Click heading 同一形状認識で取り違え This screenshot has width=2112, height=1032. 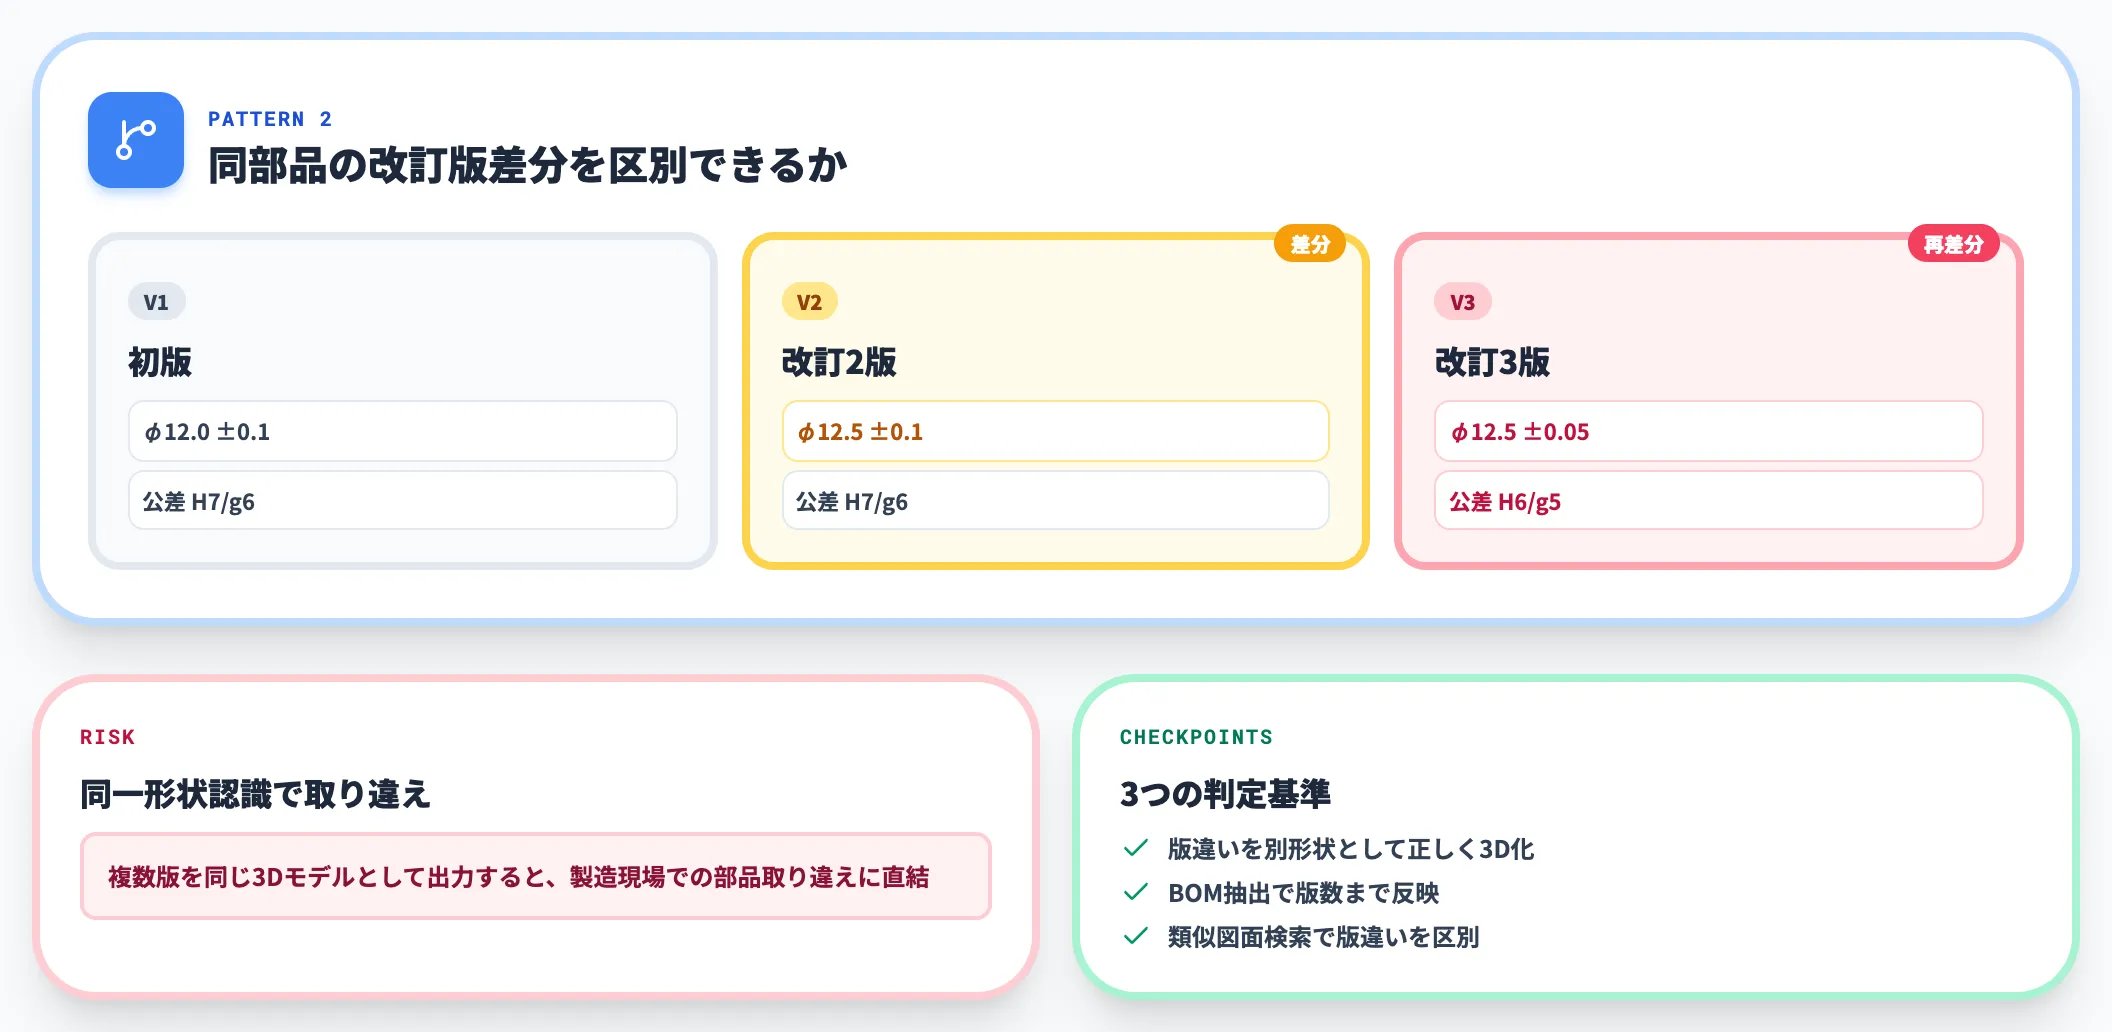[x=255, y=794]
